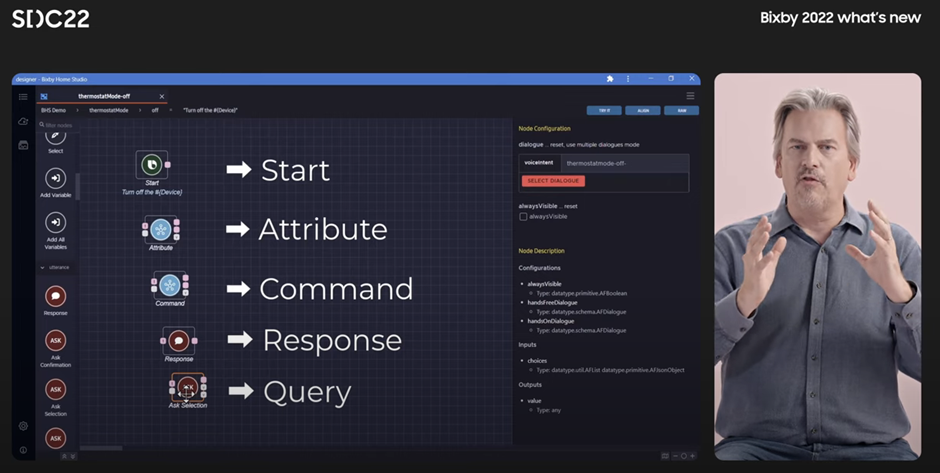Select the Ask Selection node on canvas

tap(188, 387)
